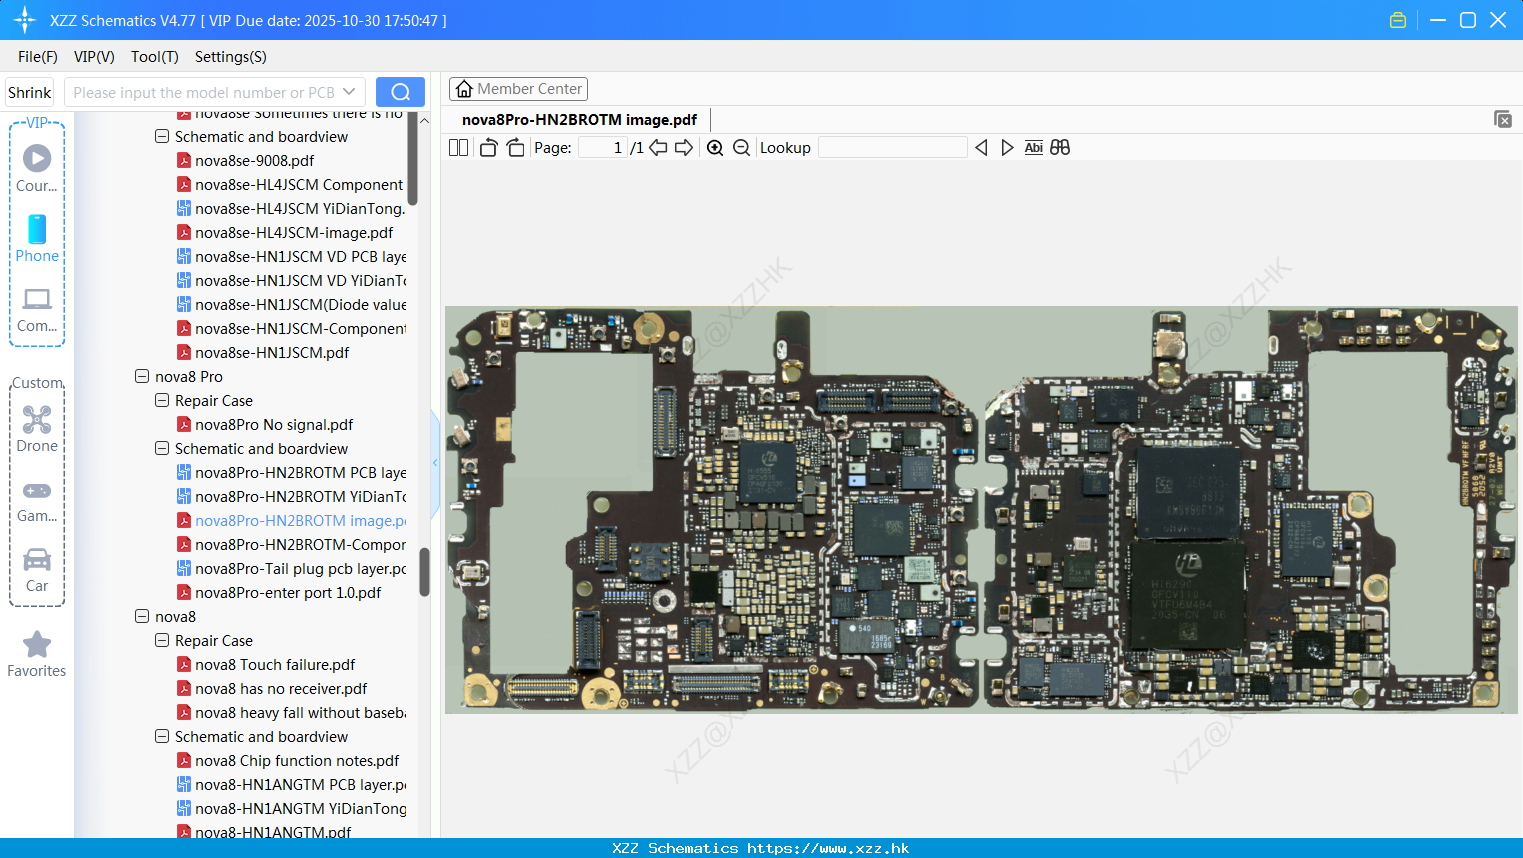The image size is (1523, 858).
Task: Open nova8se-HN1JSCM(Diode value file
Action: (291, 305)
